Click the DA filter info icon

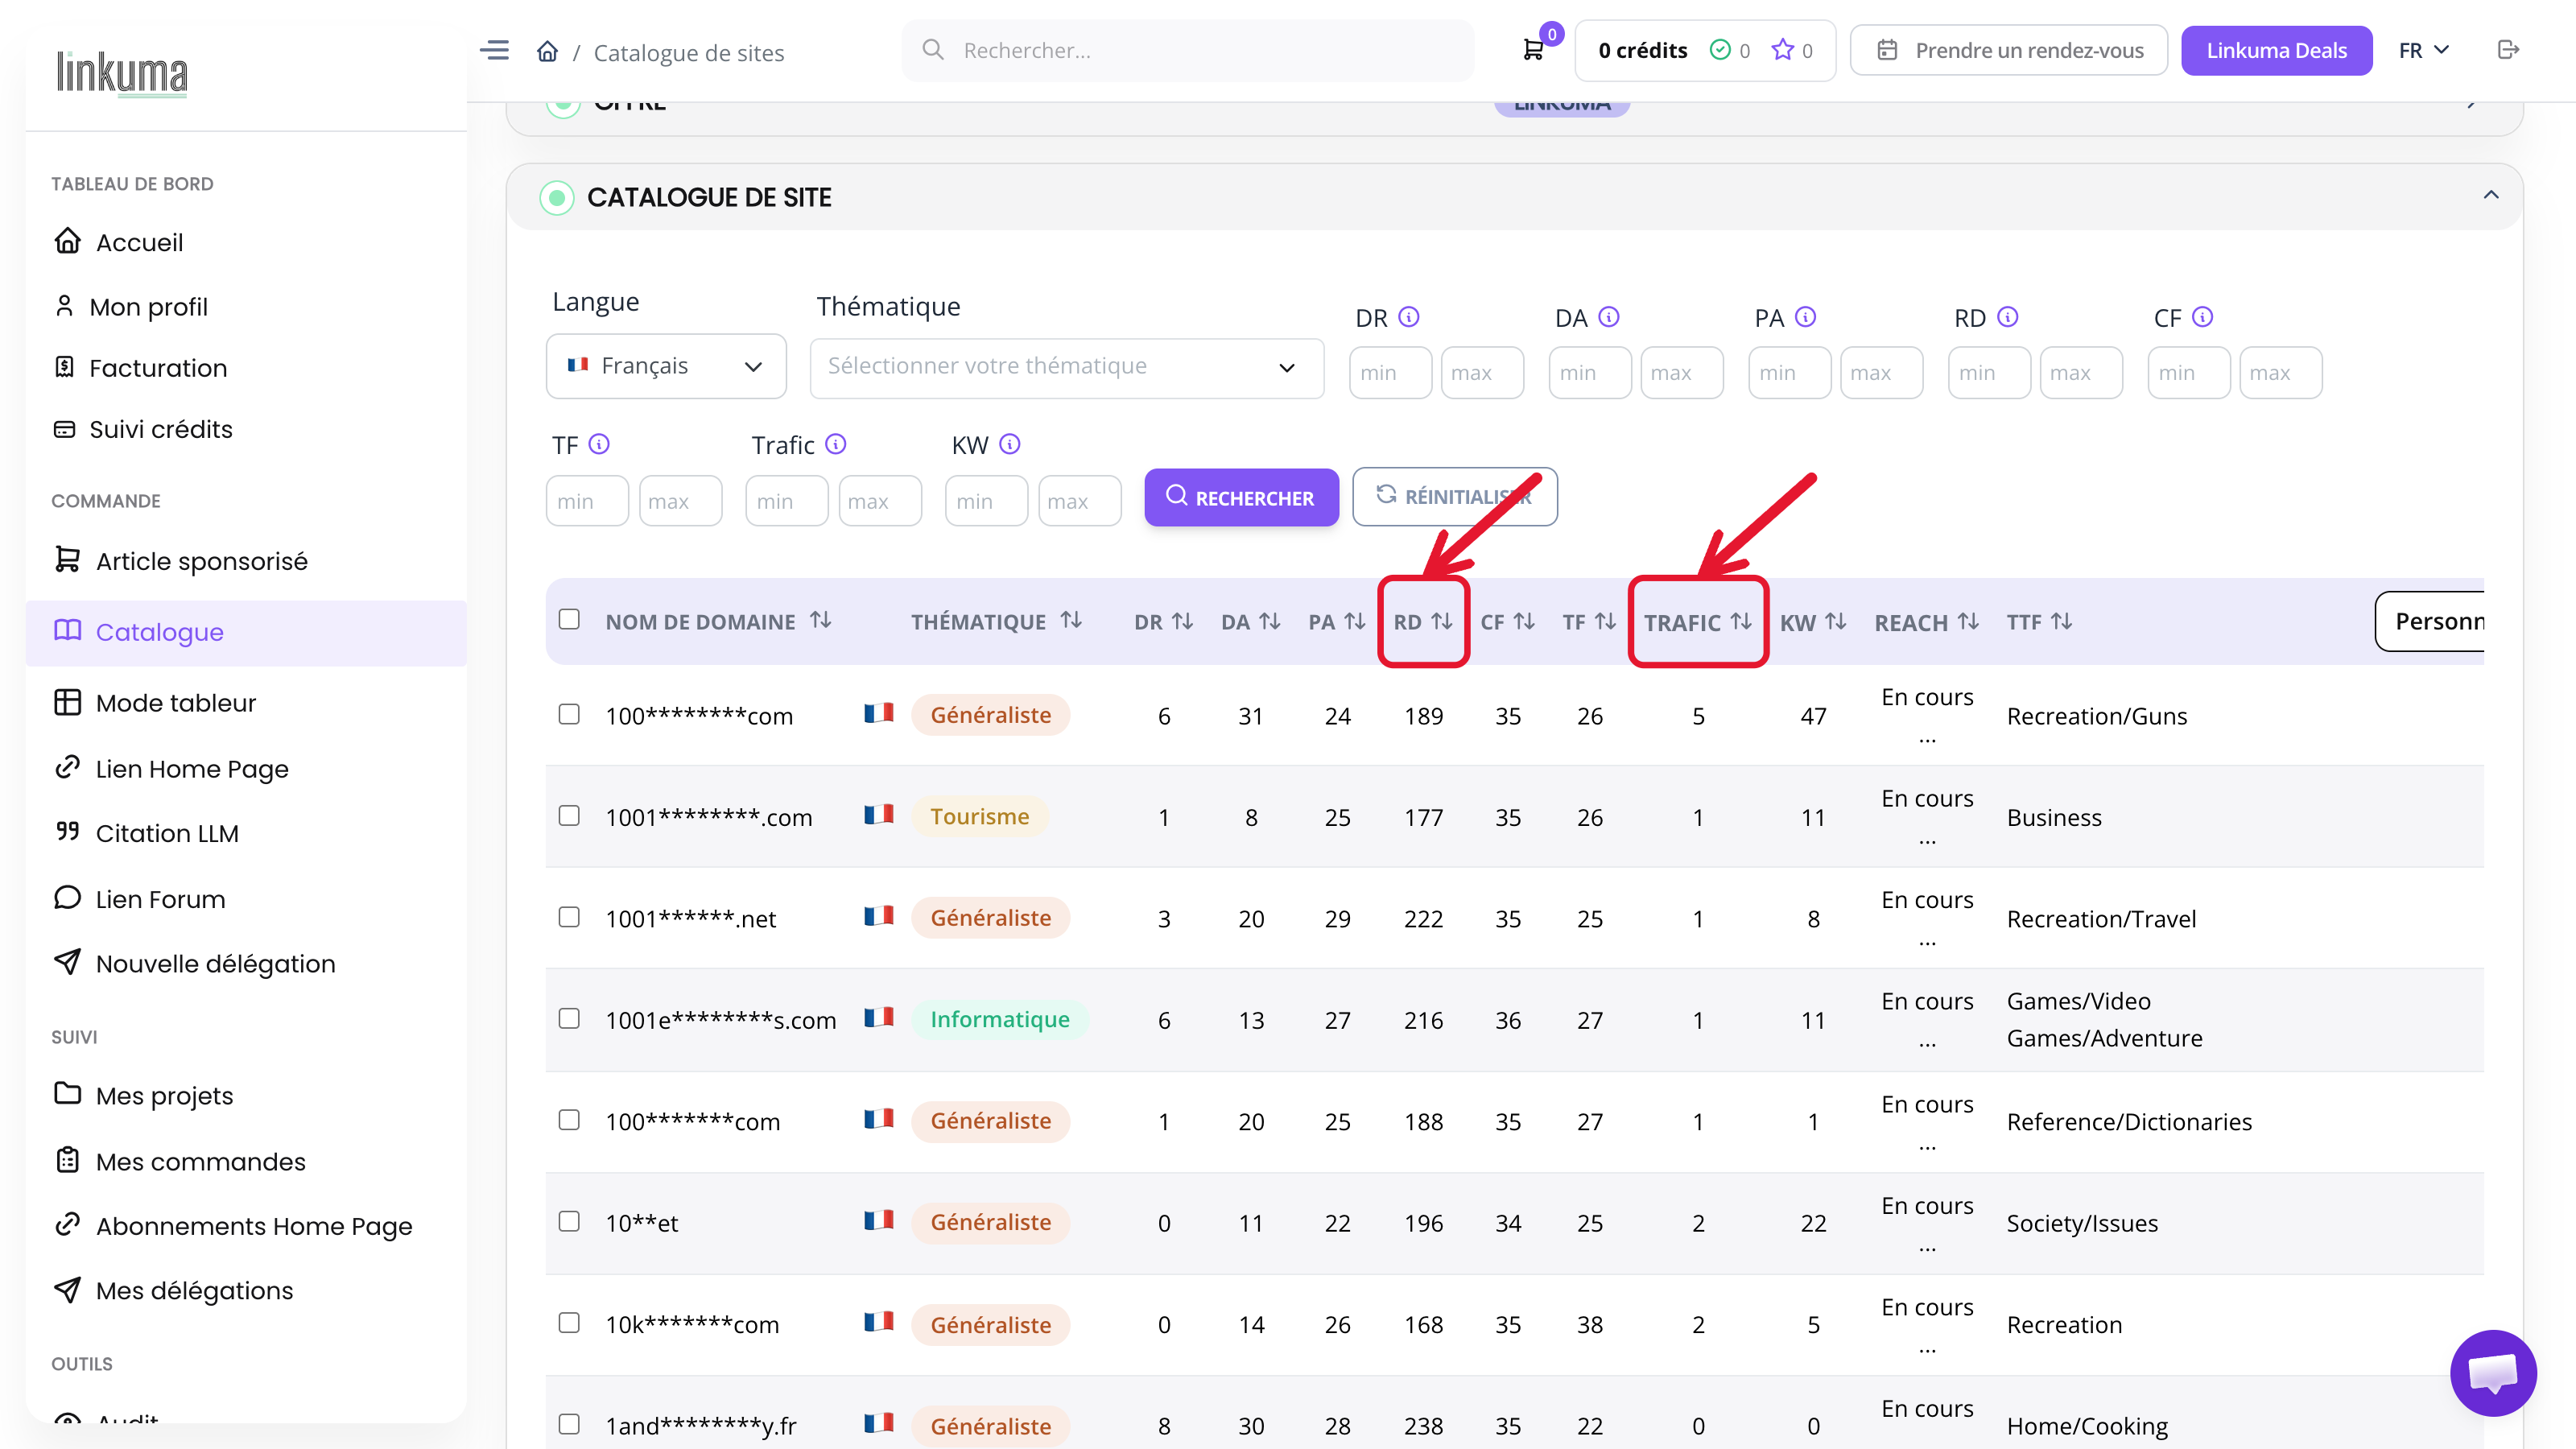(1609, 317)
